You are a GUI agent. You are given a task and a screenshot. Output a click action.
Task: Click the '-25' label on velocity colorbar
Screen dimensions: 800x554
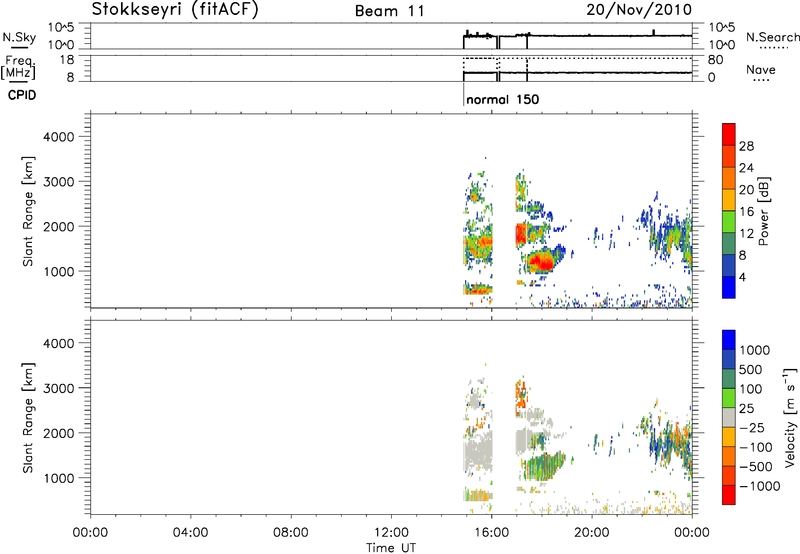click(x=752, y=428)
